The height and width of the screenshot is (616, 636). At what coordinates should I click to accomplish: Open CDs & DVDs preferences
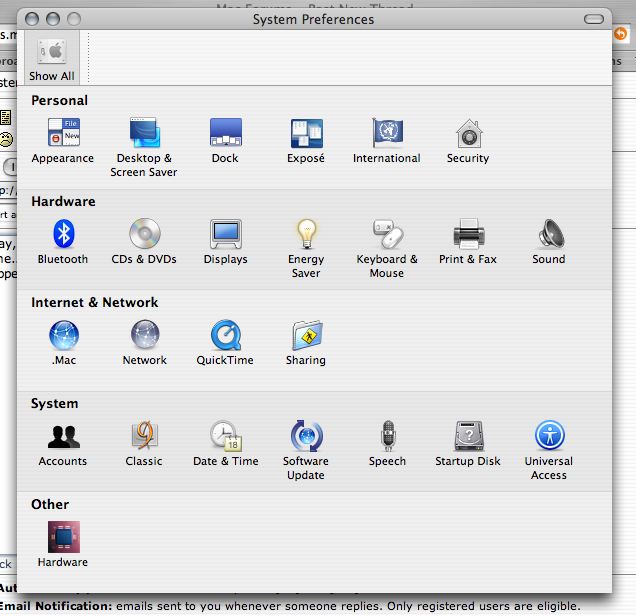(144, 242)
